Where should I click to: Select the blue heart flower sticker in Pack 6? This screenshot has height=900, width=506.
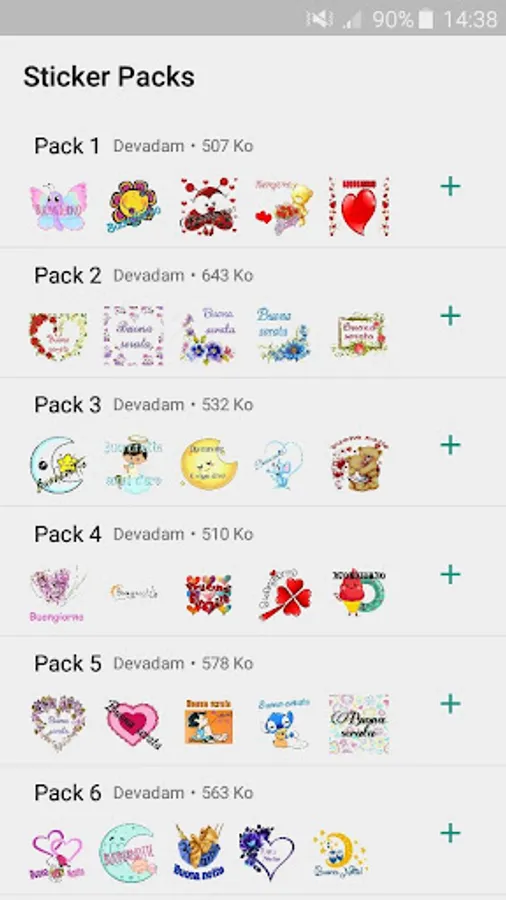[267, 853]
